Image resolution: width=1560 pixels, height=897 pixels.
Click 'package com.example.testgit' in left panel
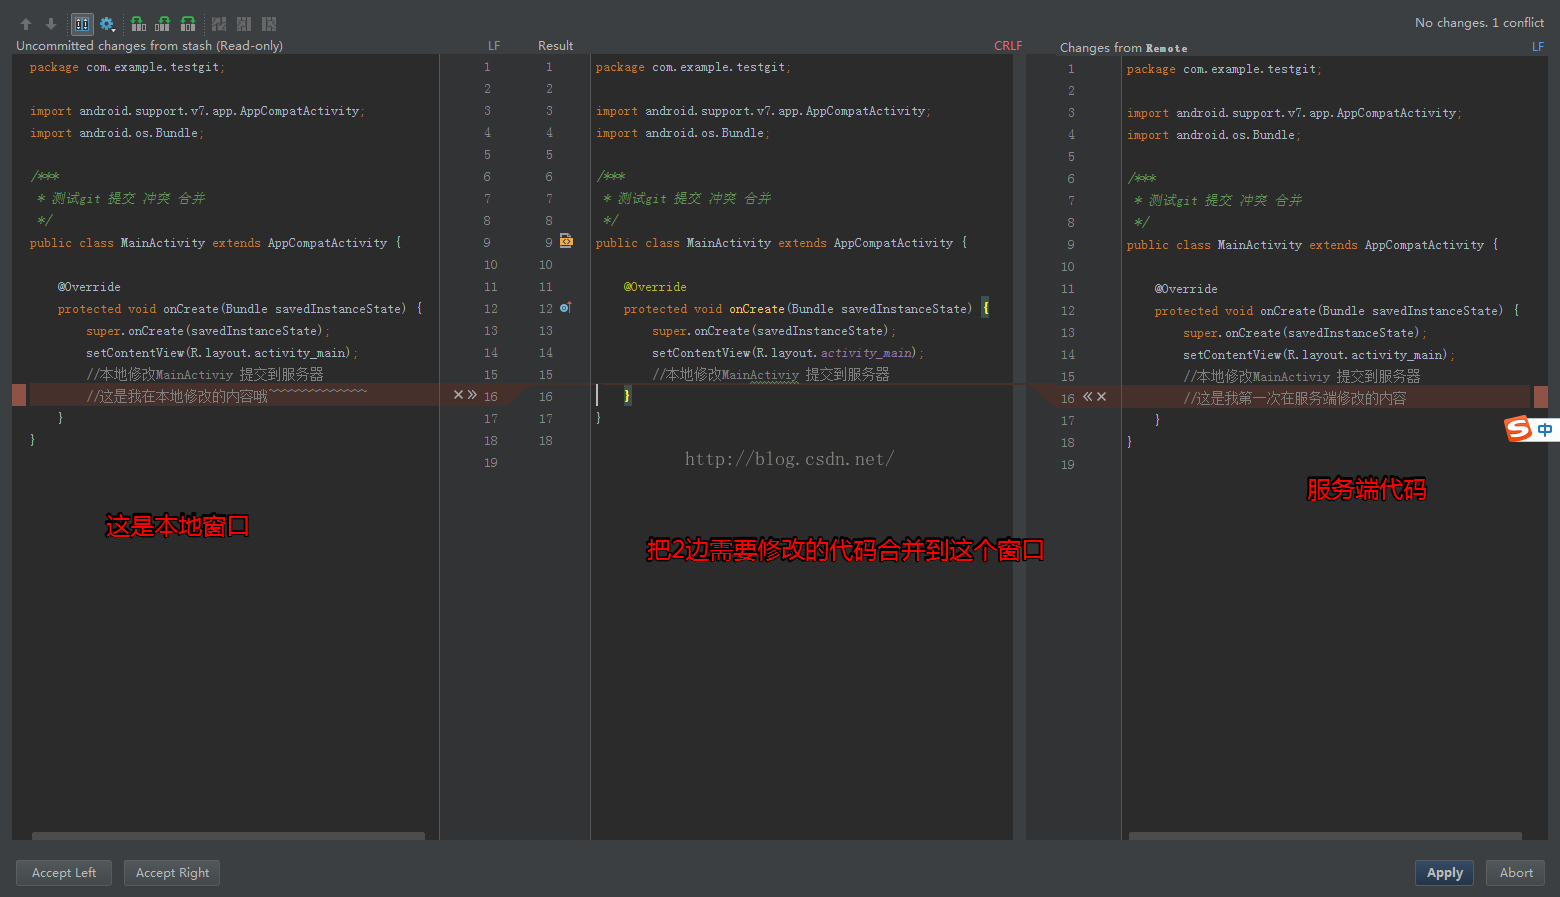click(x=127, y=67)
